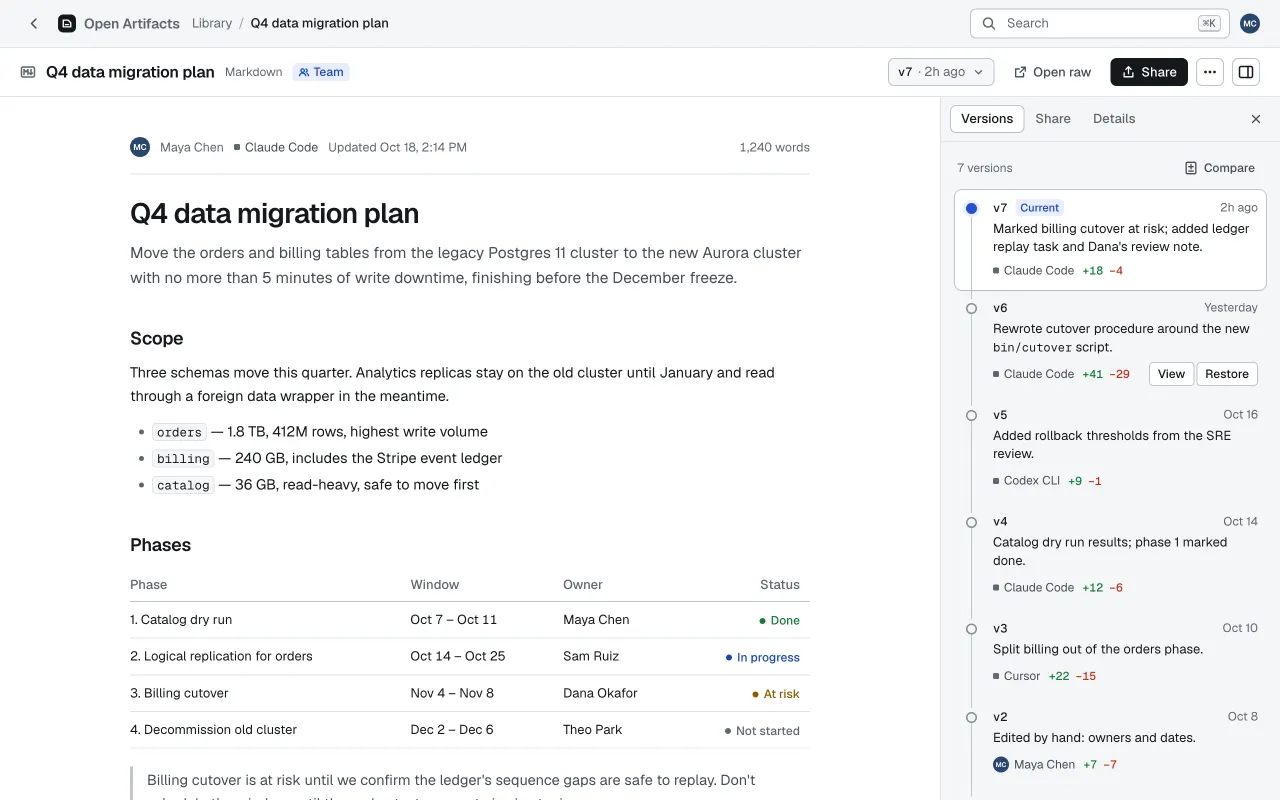The height and width of the screenshot is (800, 1280).
Task: Switch to the Versions tab
Action: (x=987, y=119)
